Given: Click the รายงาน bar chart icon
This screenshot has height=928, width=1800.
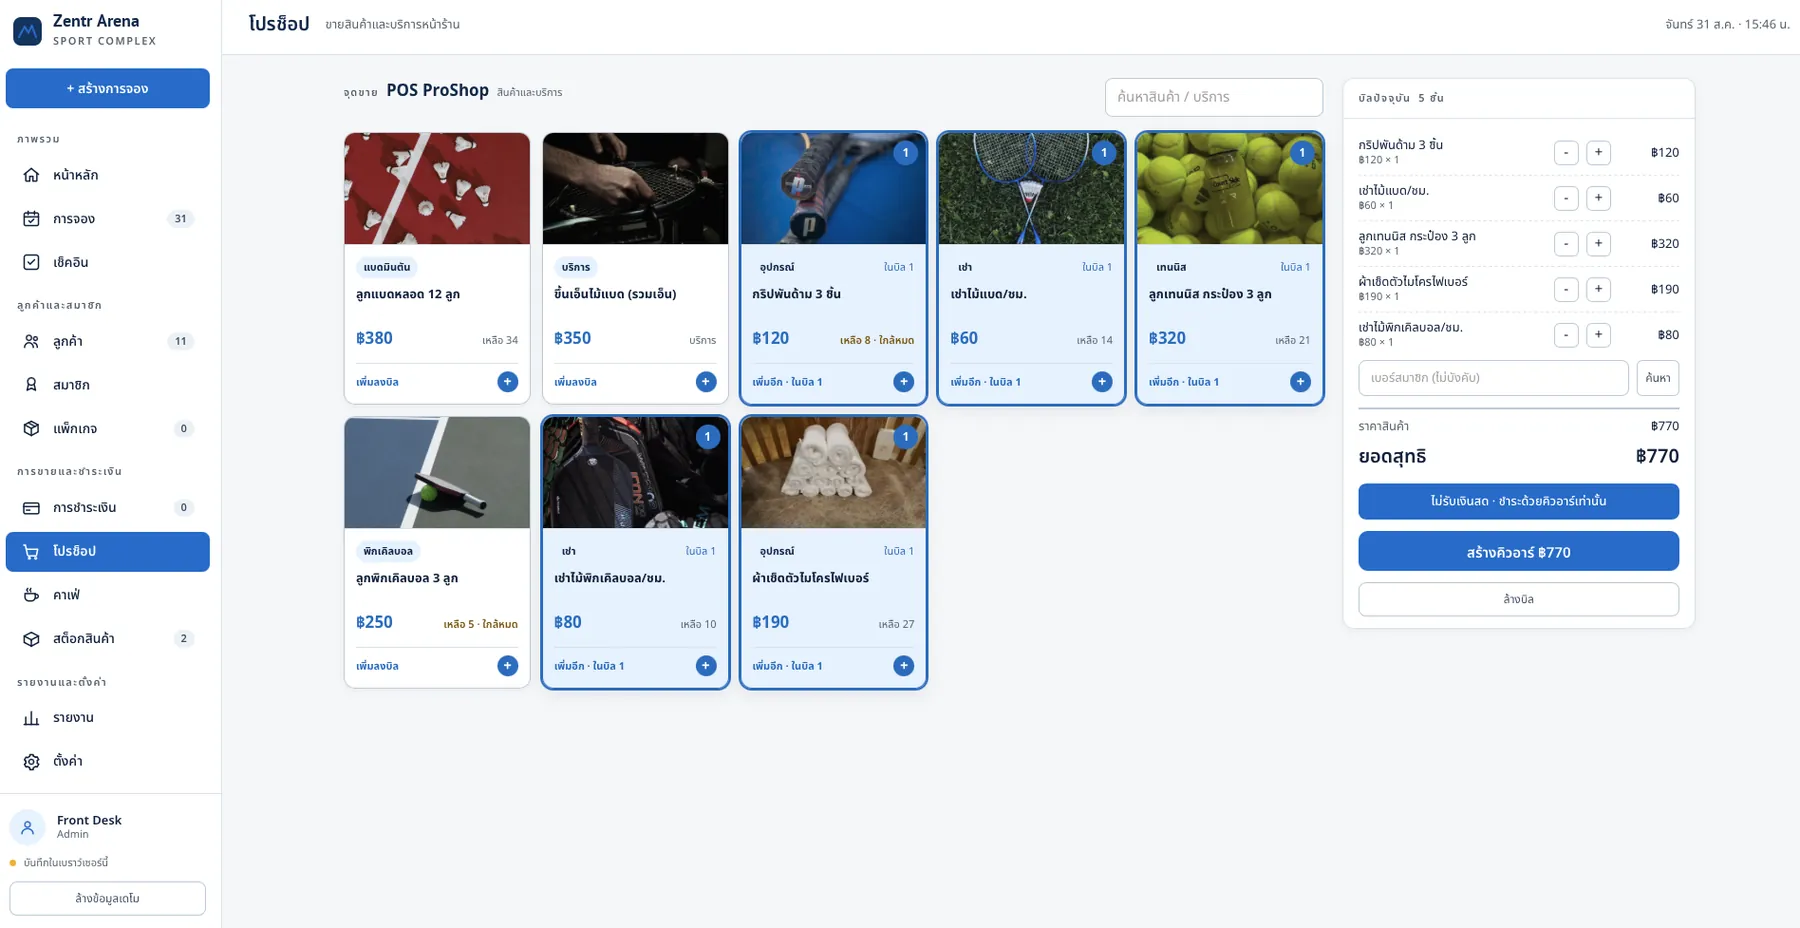Looking at the screenshot, I should 31,718.
